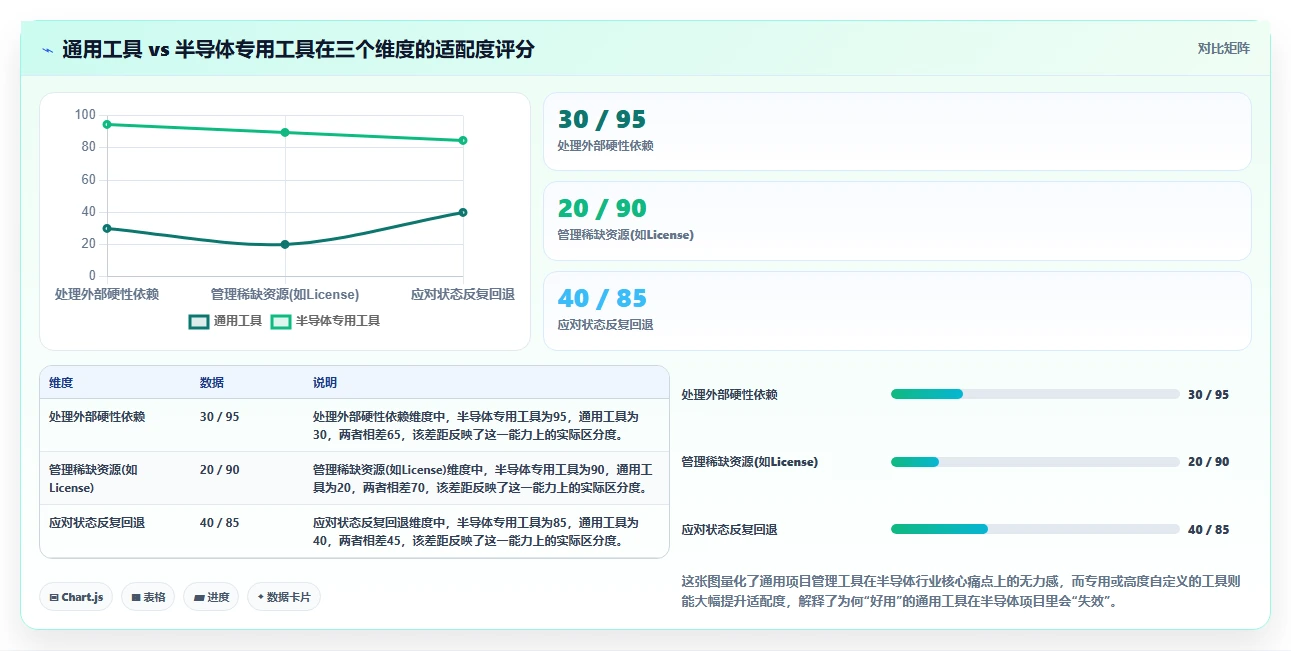
Task: Click the 处理外部硬性依赖 table row name
Action: pos(97,417)
